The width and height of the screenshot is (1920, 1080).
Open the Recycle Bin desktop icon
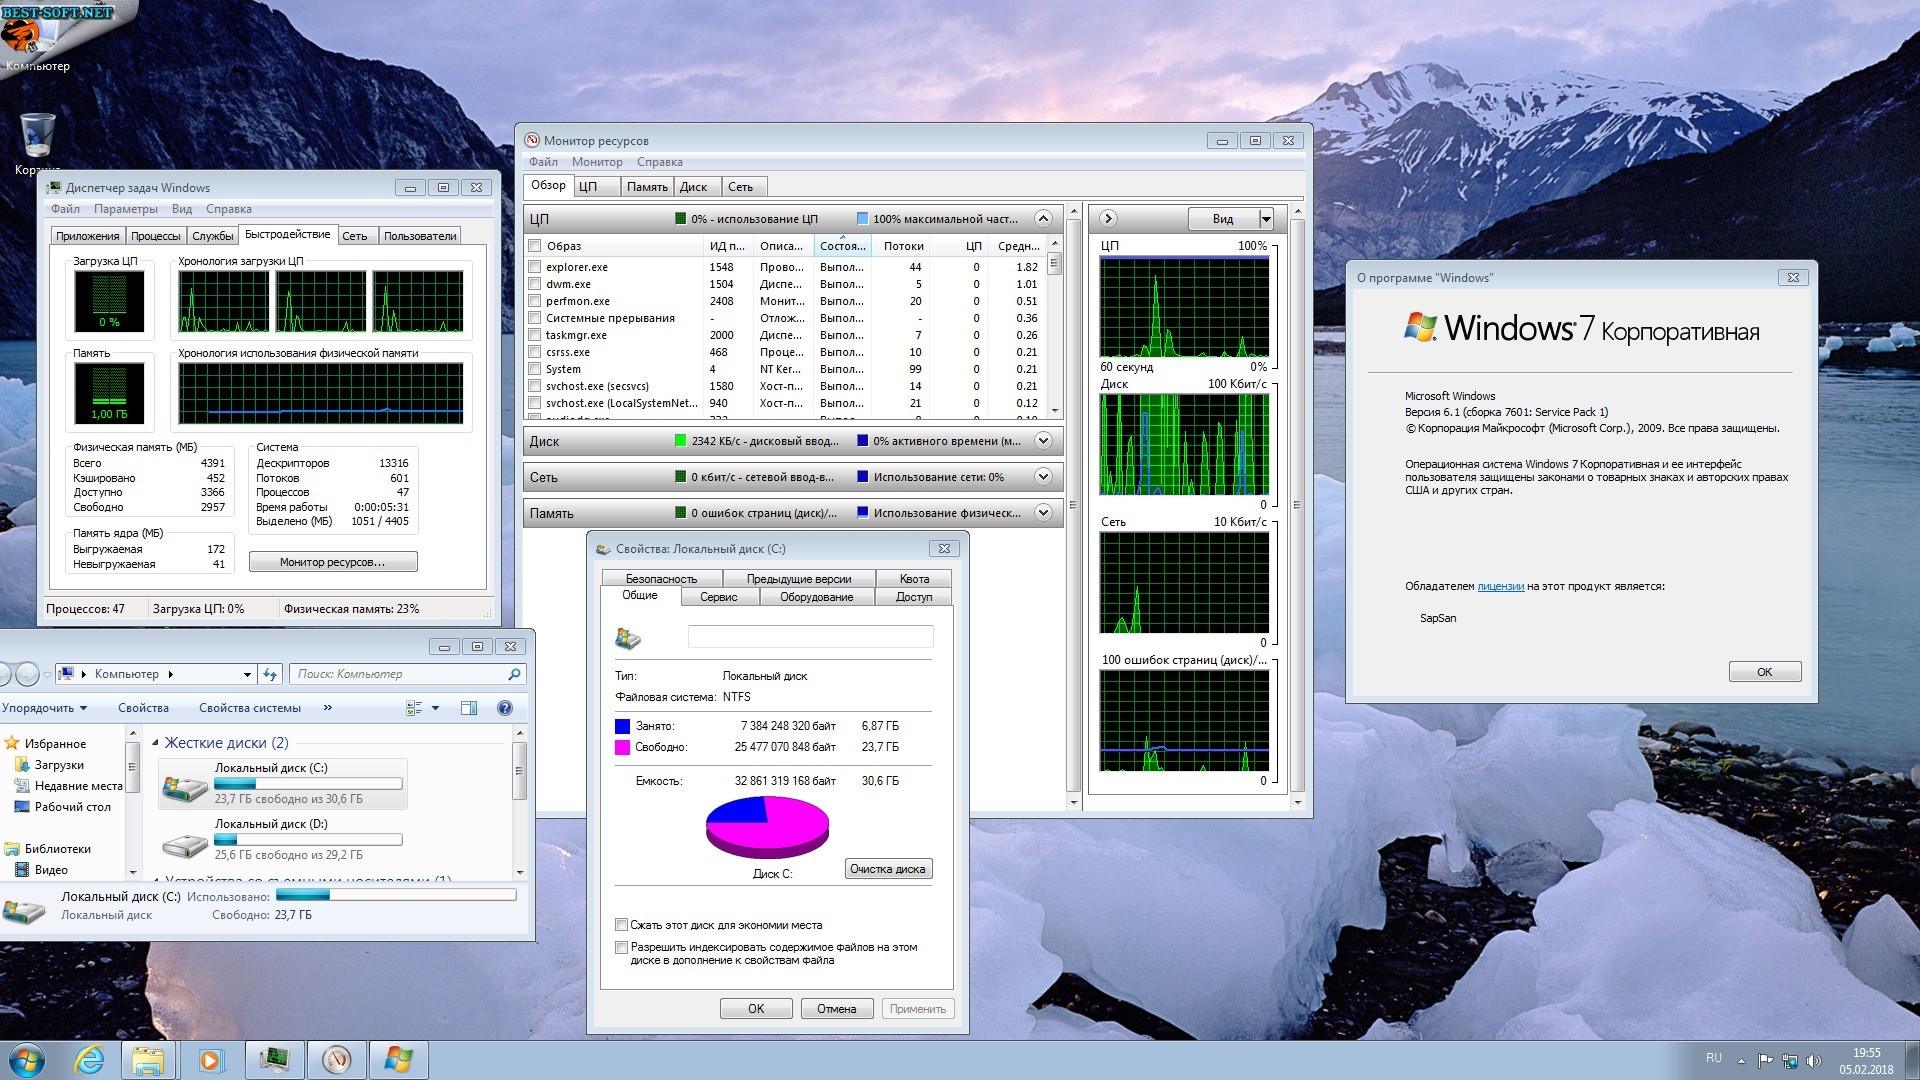pos(37,136)
